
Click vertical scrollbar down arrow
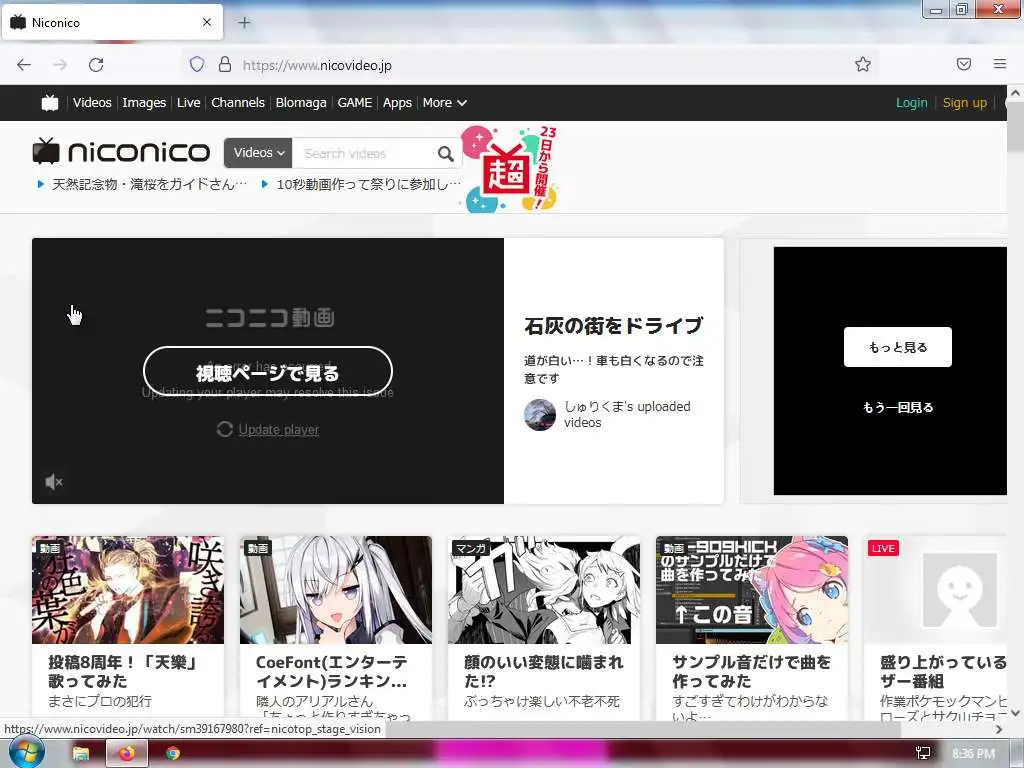tap(1015, 712)
